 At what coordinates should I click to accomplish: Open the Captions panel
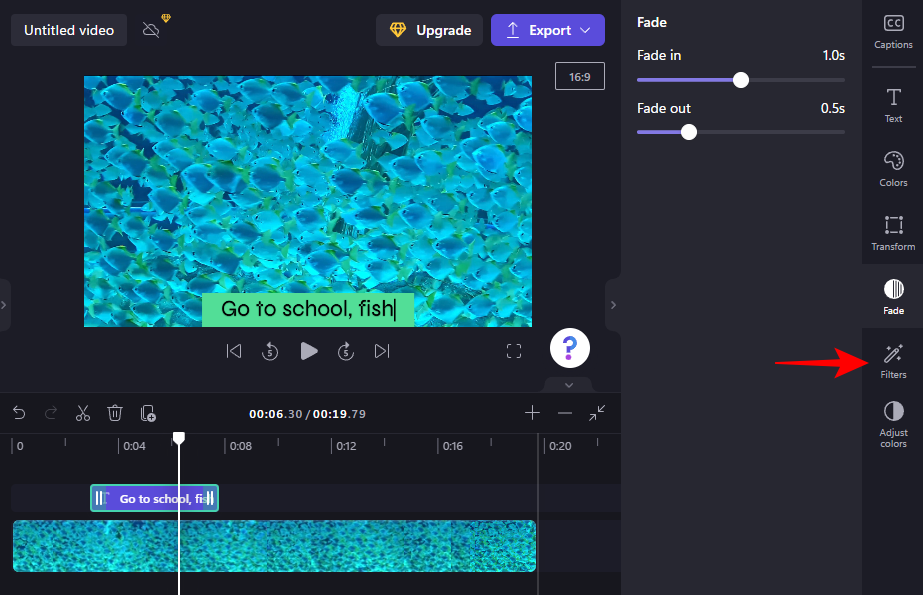pyautogui.click(x=893, y=31)
